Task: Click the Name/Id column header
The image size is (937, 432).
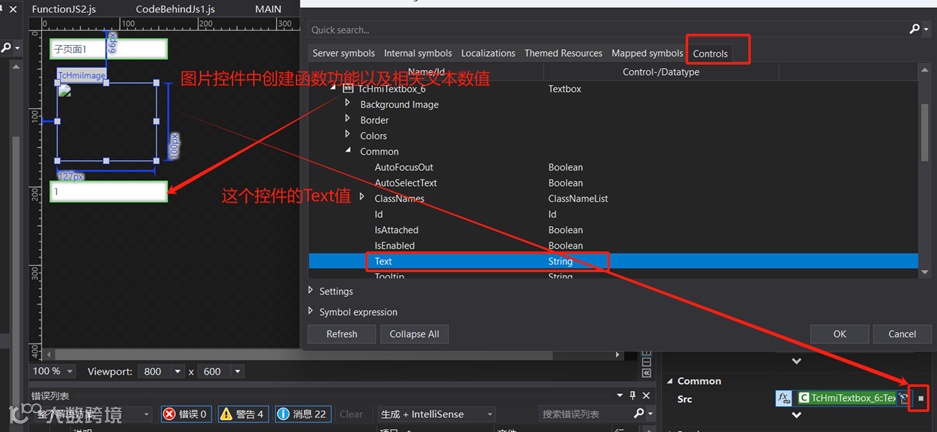Action: pos(426,72)
